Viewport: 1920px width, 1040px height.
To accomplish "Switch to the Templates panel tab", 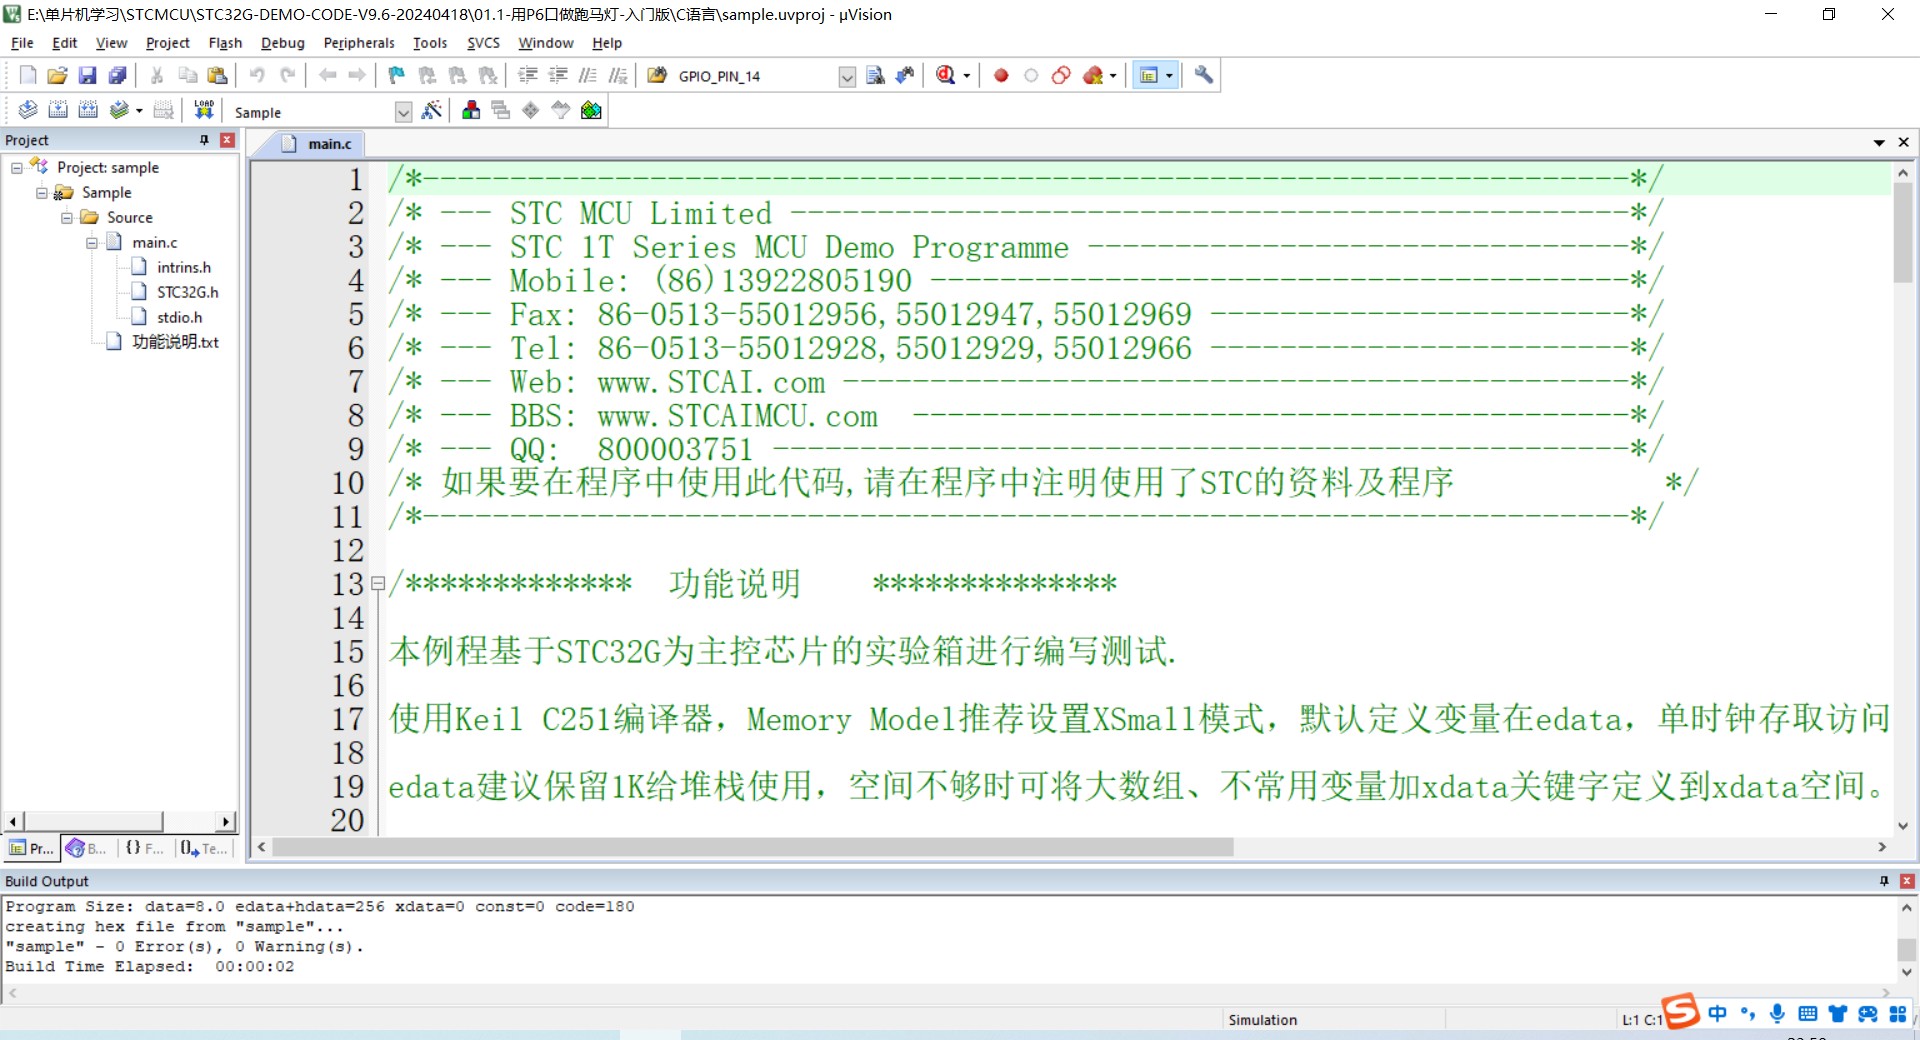I will tap(203, 848).
